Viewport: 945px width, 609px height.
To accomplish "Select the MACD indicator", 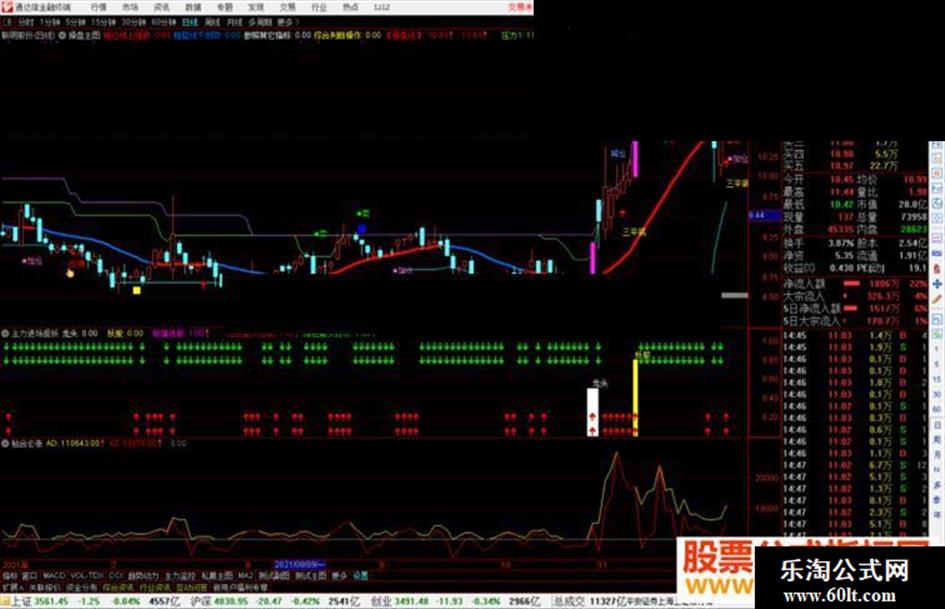I will [x=54, y=576].
